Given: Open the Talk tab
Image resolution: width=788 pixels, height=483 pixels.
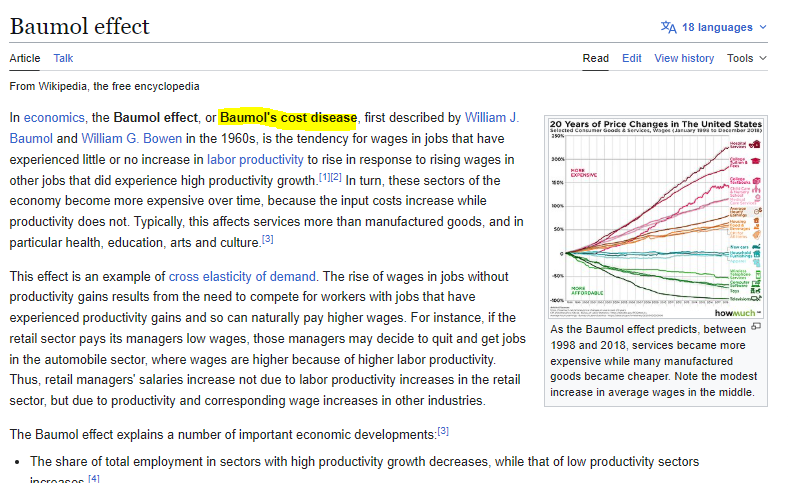Looking at the screenshot, I should (63, 58).
